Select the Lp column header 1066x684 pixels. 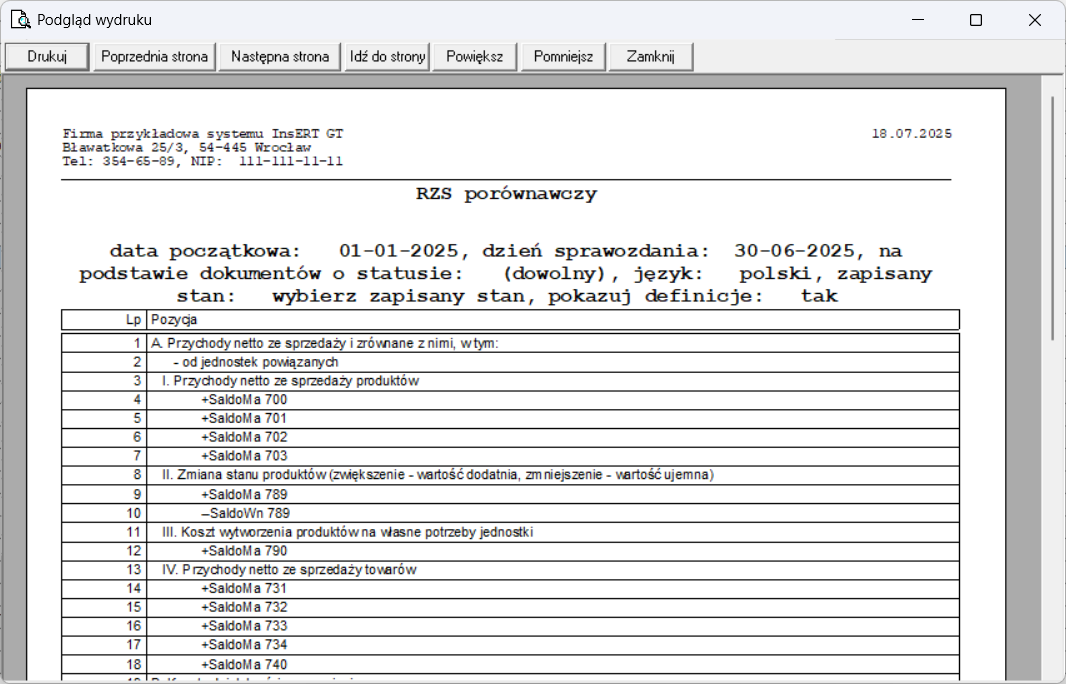coord(132,320)
